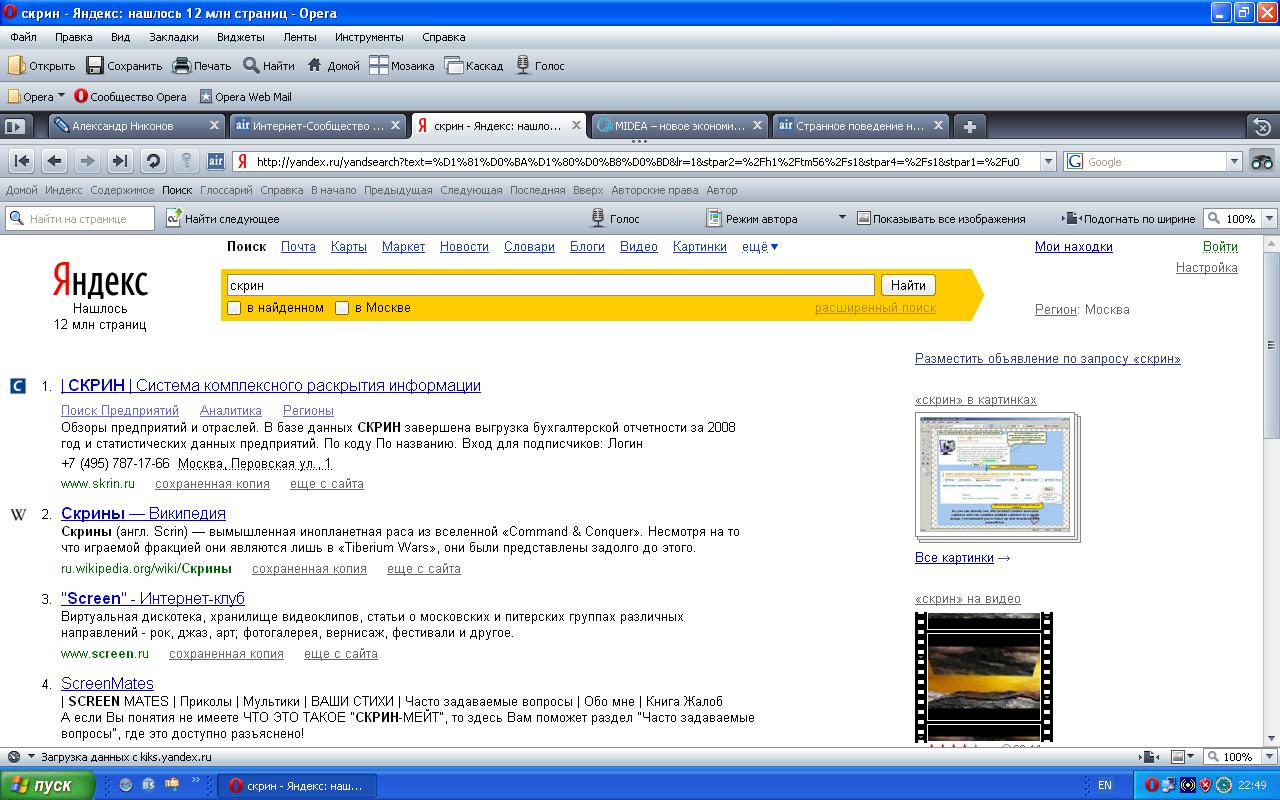Click the Голос microphone in the view bar
1280x800 pixels.
click(x=615, y=218)
